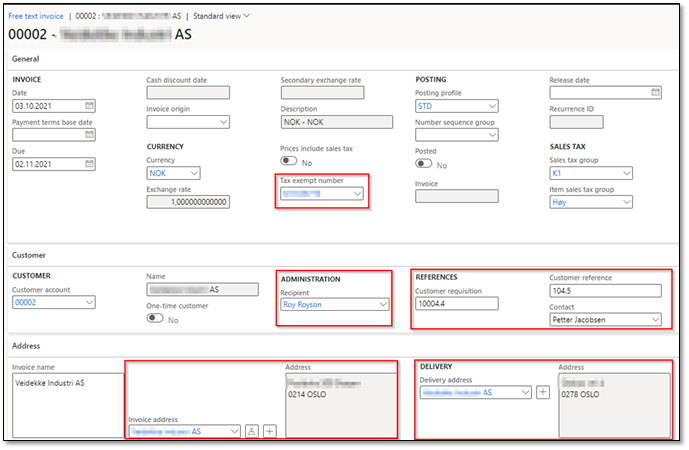Toggle the One-time customer switch
The height and width of the screenshot is (450, 689).
(x=156, y=318)
